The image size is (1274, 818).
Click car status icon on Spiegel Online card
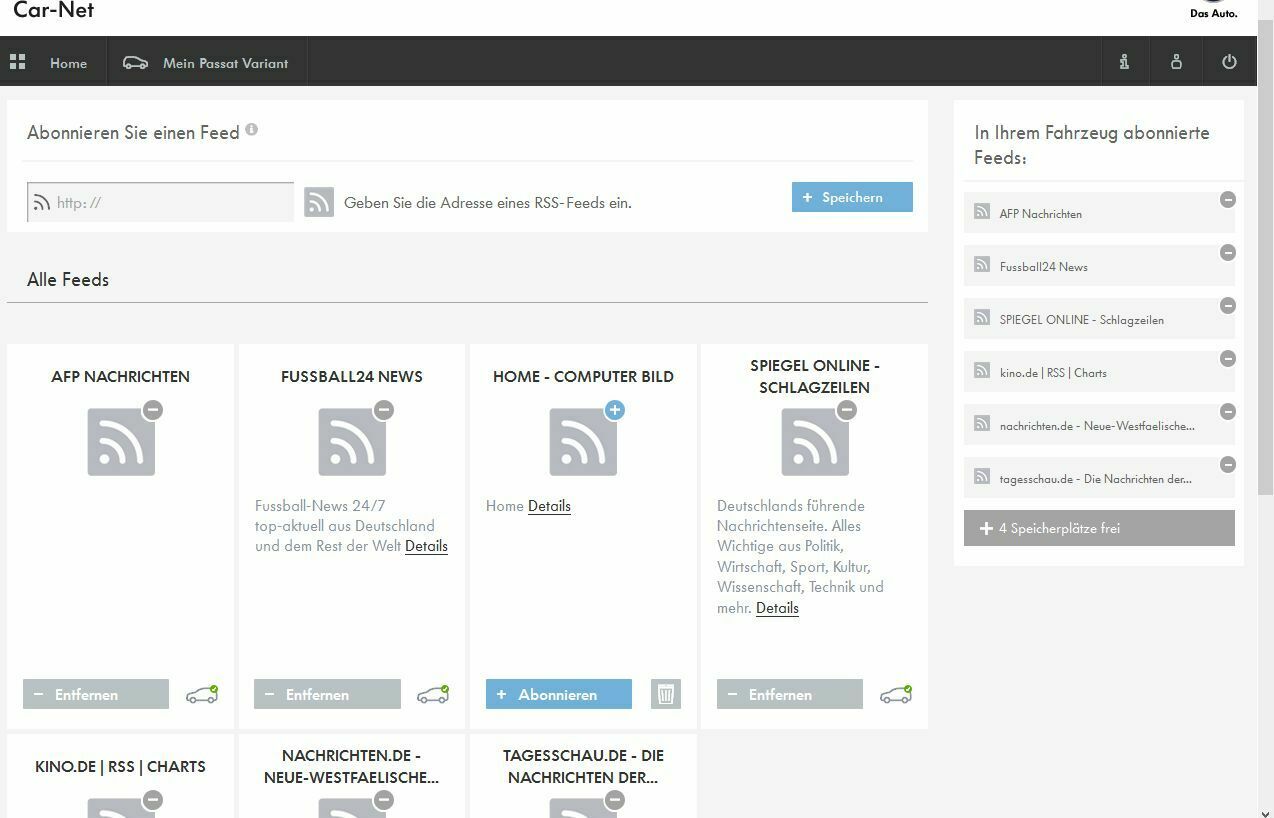896,694
